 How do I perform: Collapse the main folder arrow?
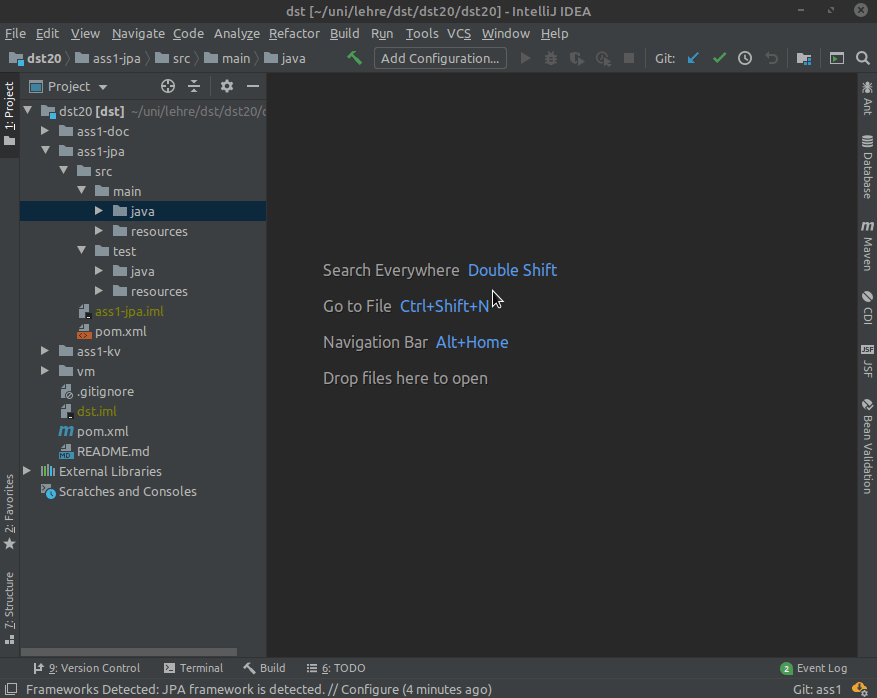(81, 191)
